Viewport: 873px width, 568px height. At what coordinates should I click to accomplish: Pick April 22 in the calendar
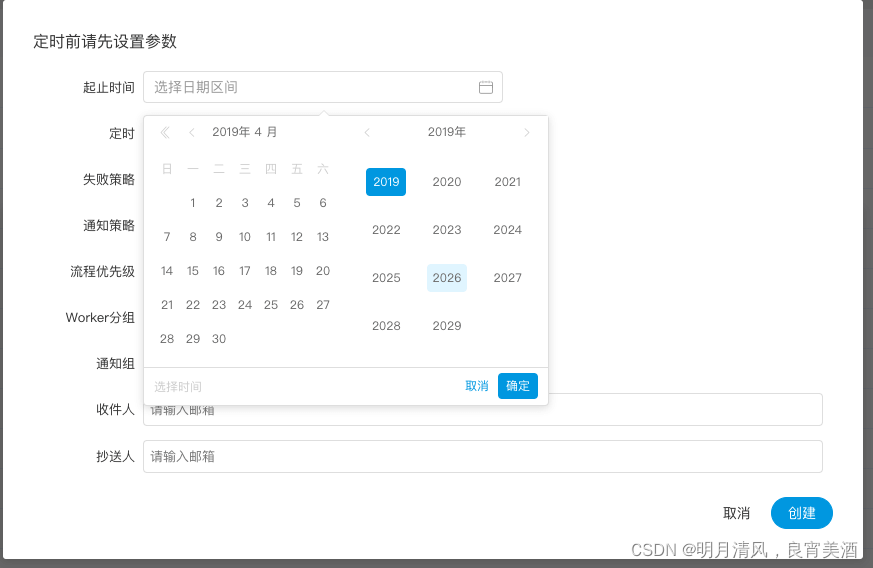193,305
